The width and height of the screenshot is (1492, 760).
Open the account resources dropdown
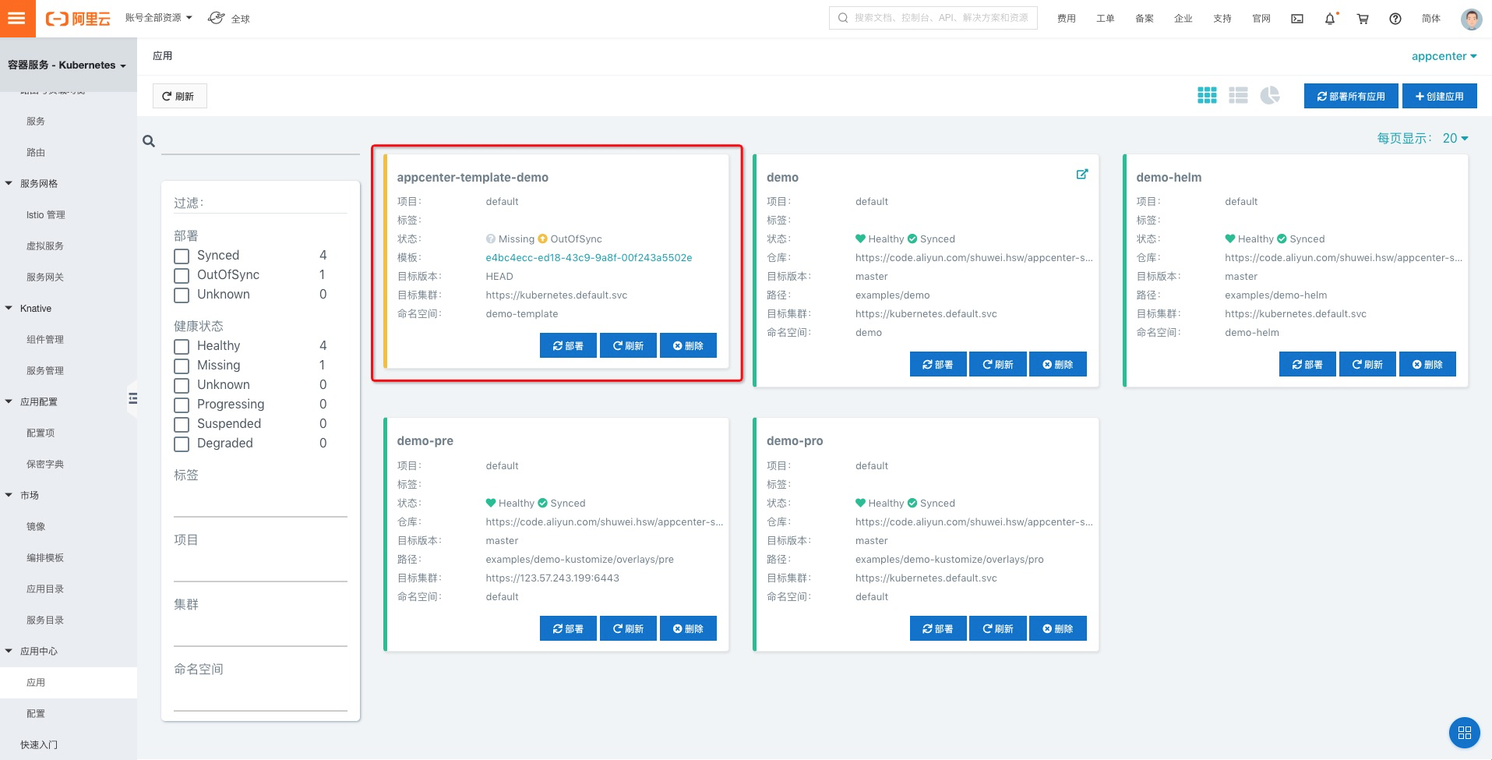tap(158, 18)
